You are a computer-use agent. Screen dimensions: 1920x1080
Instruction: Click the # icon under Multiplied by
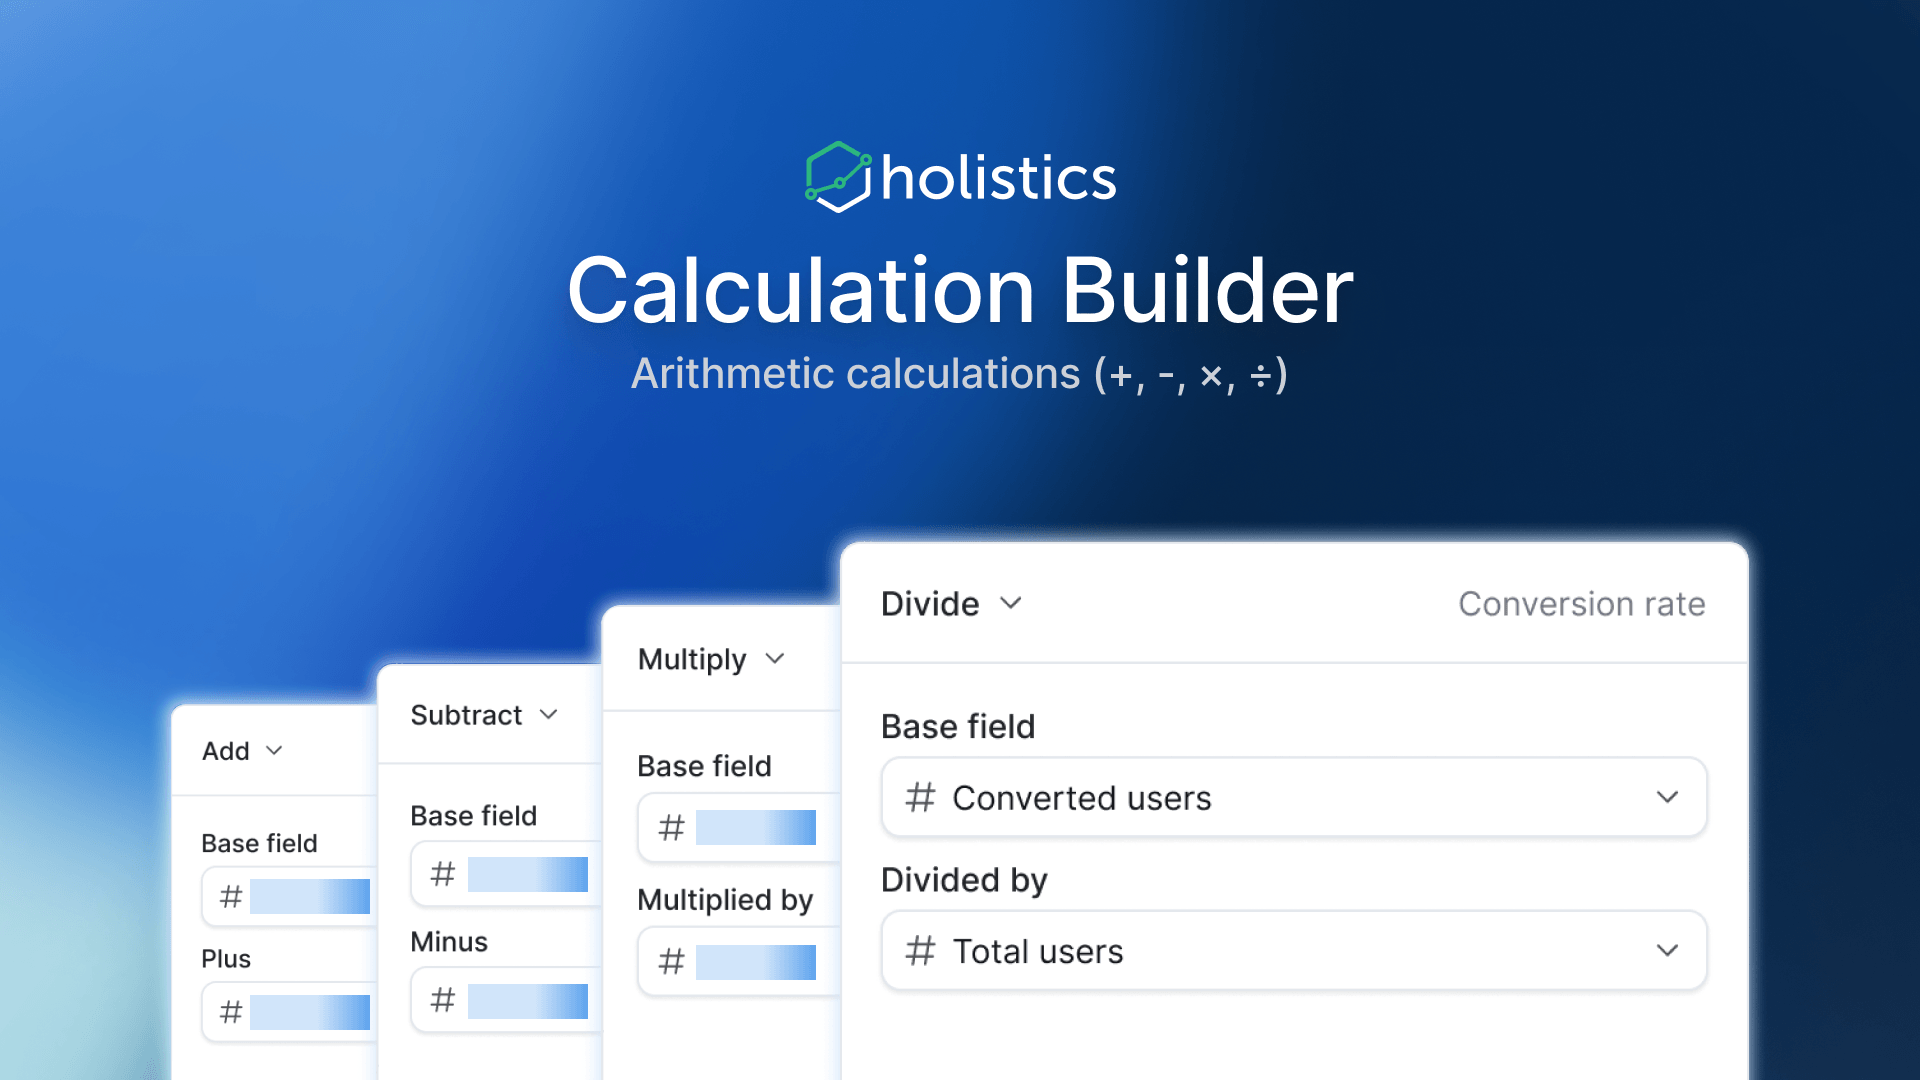point(670,961)
